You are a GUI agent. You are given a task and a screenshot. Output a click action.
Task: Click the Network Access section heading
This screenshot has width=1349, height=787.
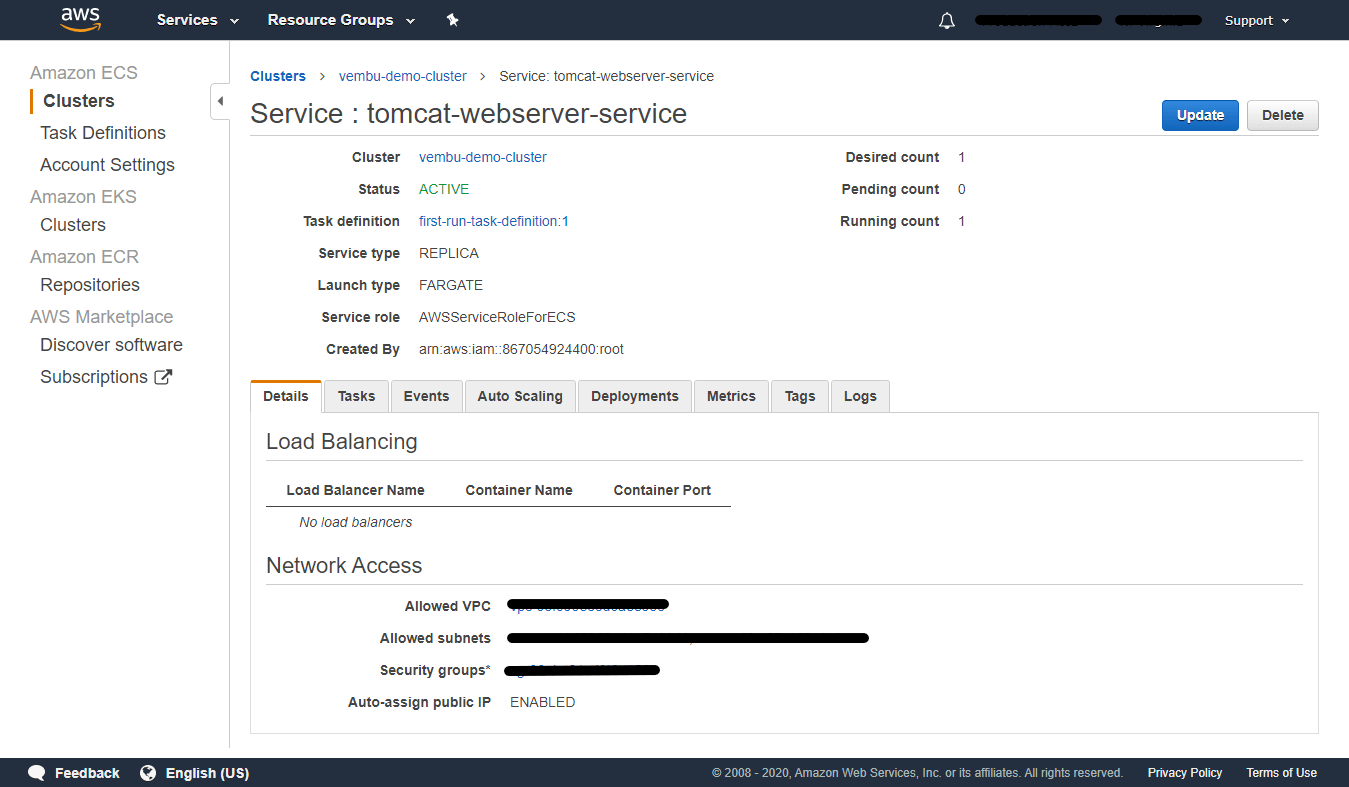(x=344, y=565)
